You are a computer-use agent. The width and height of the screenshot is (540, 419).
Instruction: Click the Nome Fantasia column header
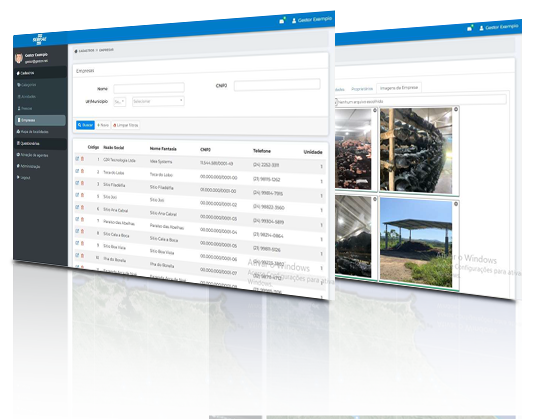point(163,149)
